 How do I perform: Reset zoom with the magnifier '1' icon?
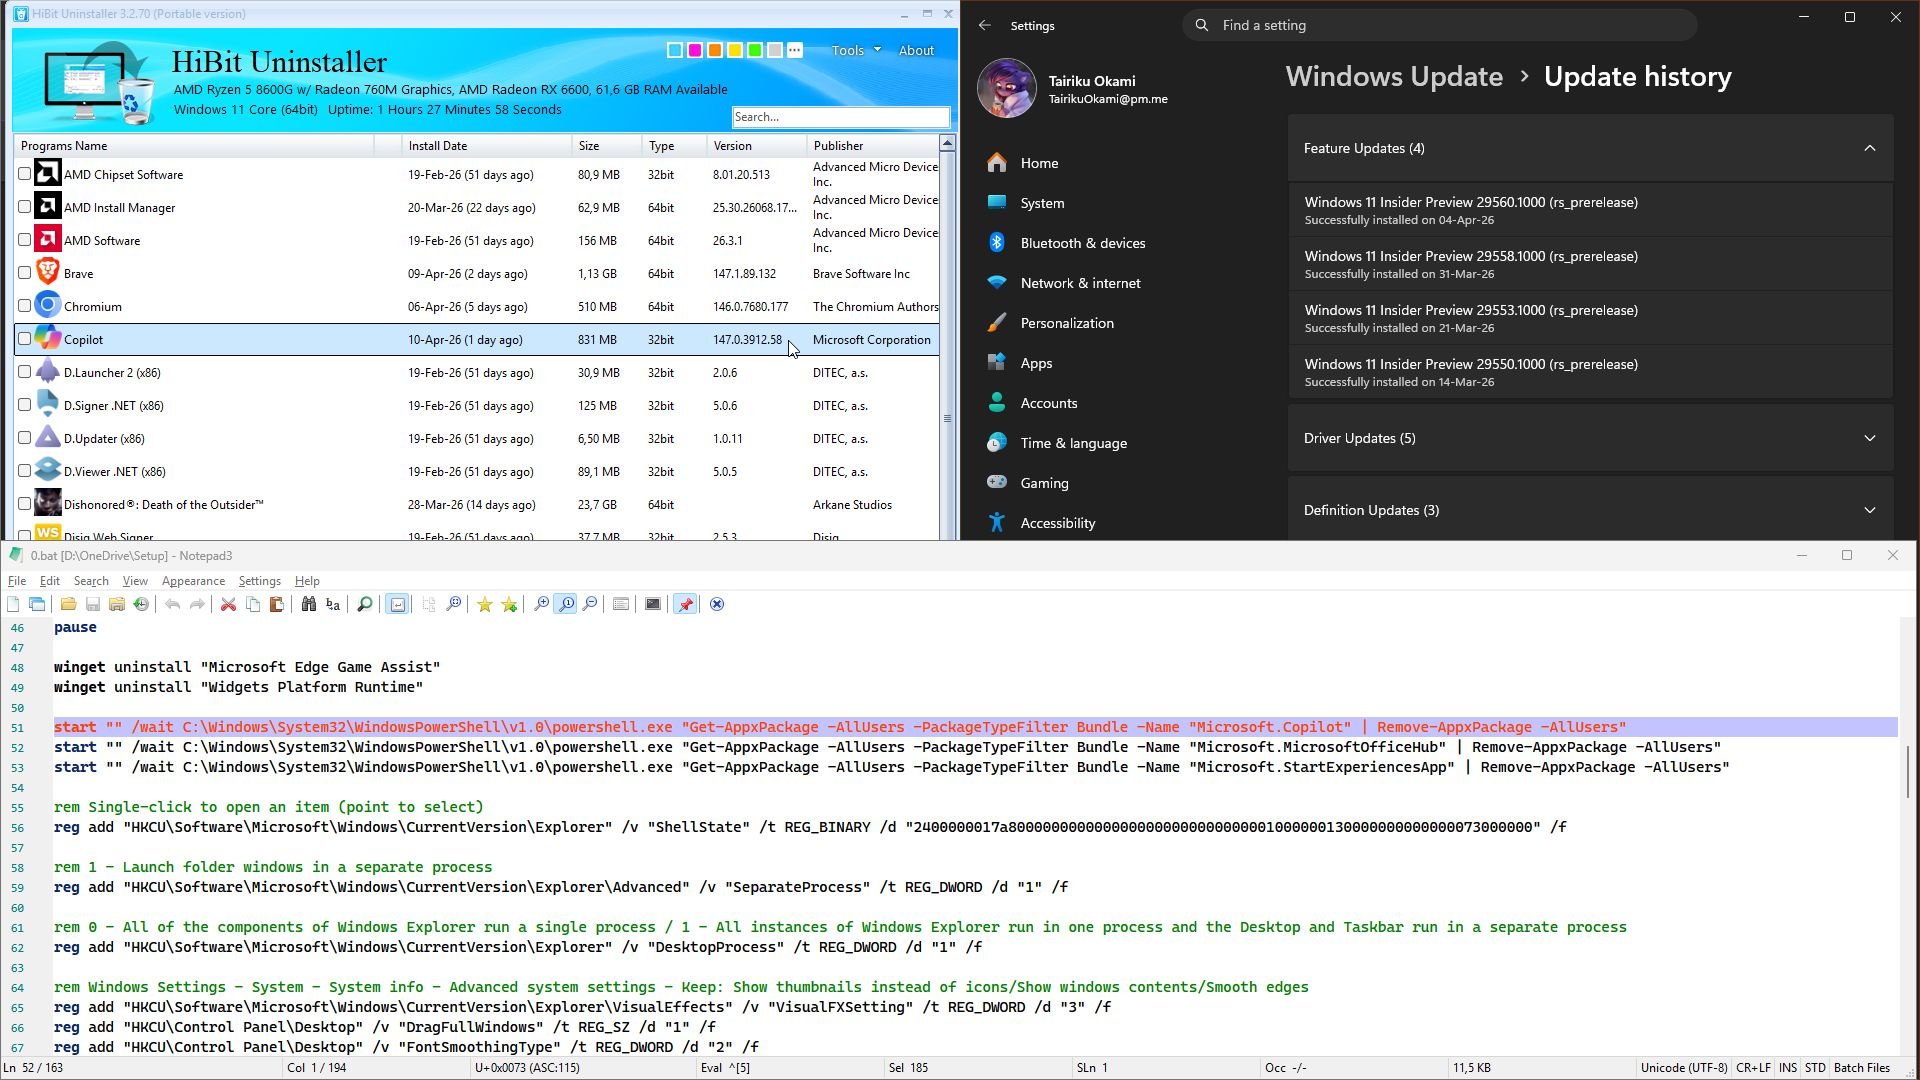click(x=566, y=604)
